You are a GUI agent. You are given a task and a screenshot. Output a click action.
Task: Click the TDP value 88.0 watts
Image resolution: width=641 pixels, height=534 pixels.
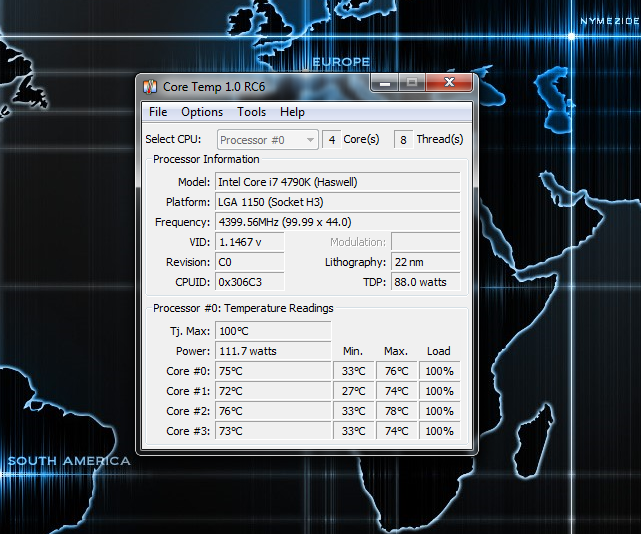(426, 282)
